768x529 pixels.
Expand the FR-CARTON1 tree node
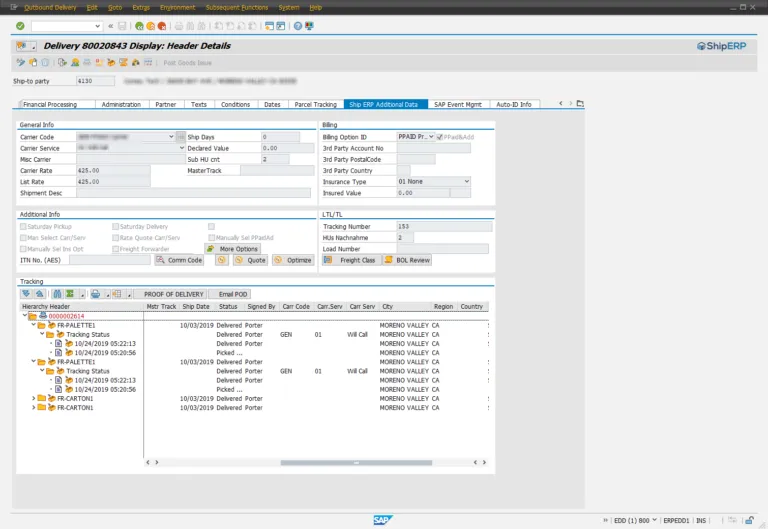point(34,399)
